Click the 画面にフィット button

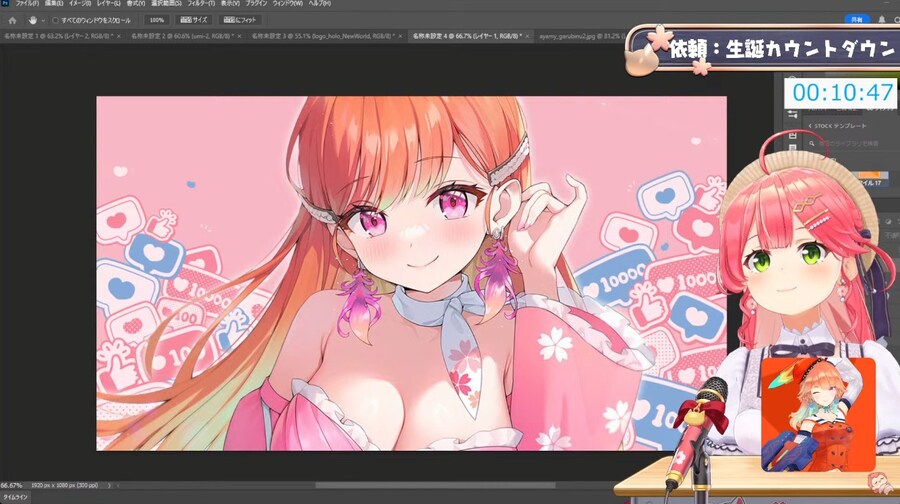click(240, 20)
